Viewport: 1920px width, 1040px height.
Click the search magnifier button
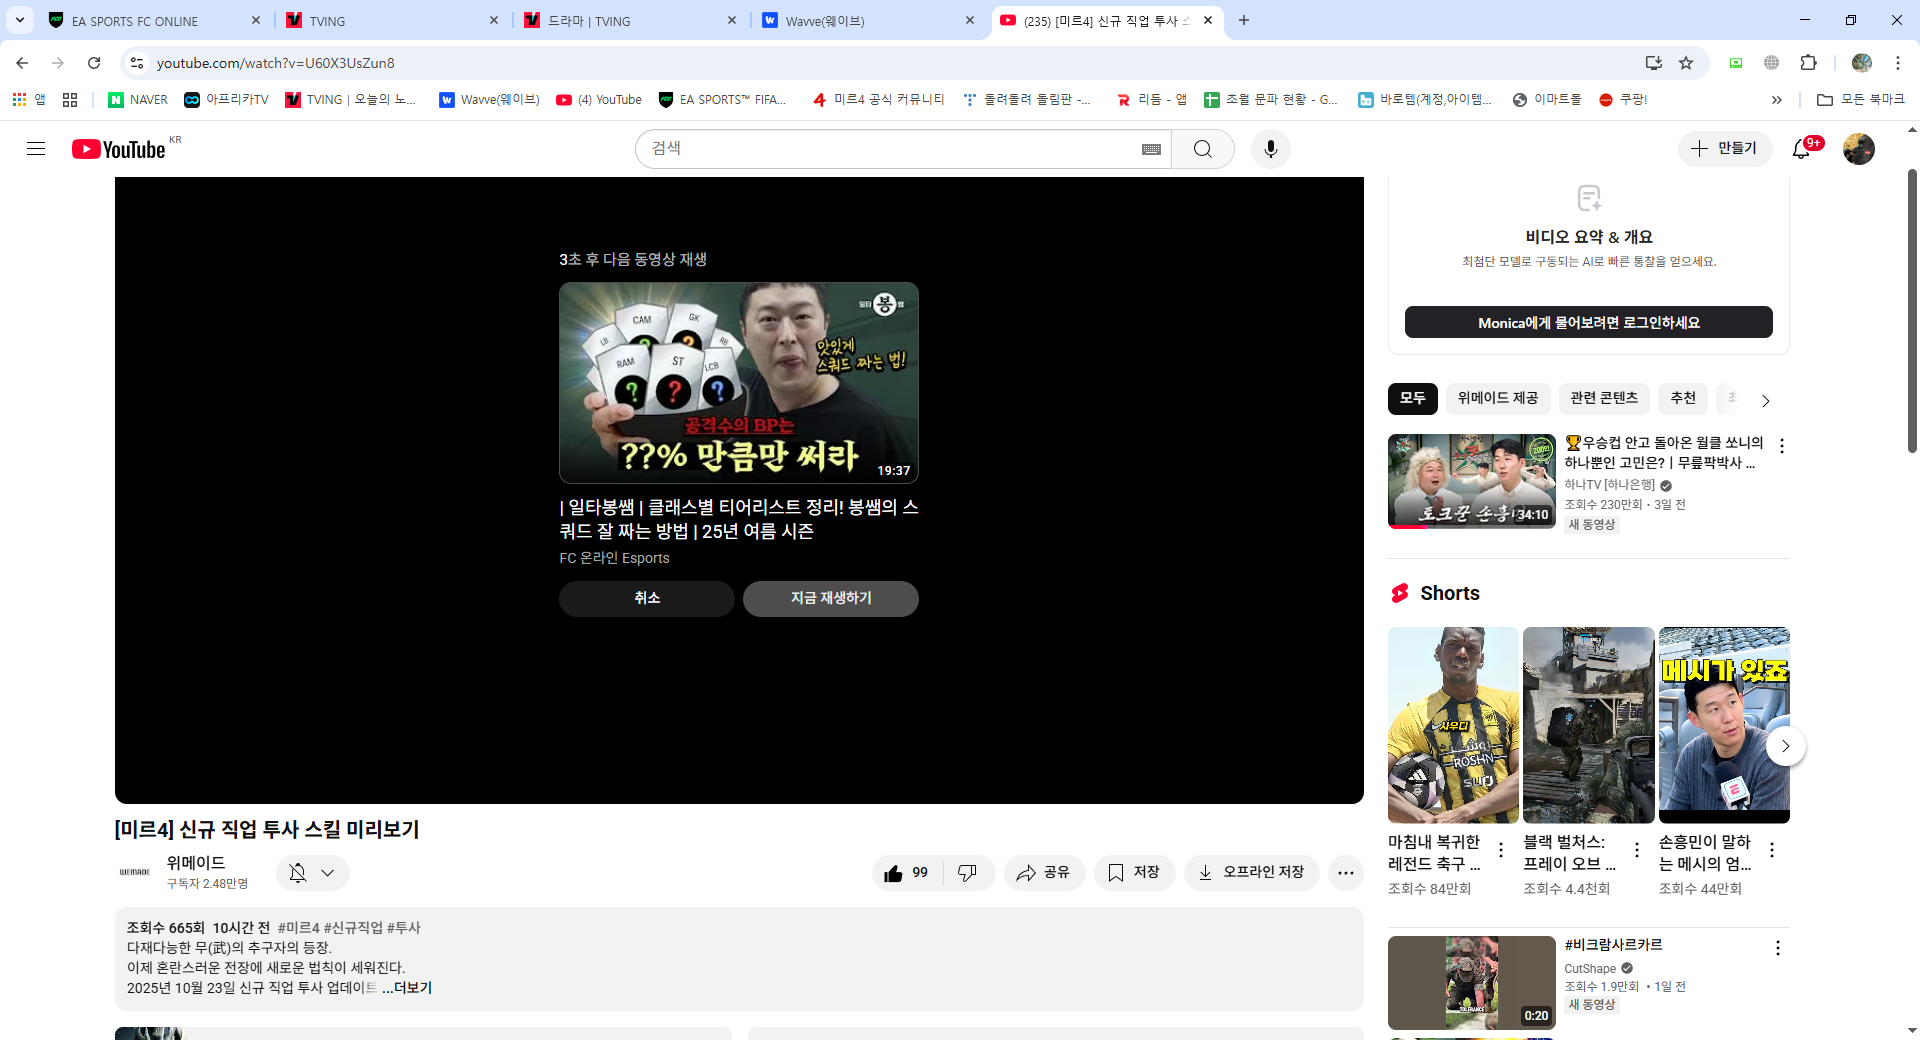click(x=1202, y=149)
